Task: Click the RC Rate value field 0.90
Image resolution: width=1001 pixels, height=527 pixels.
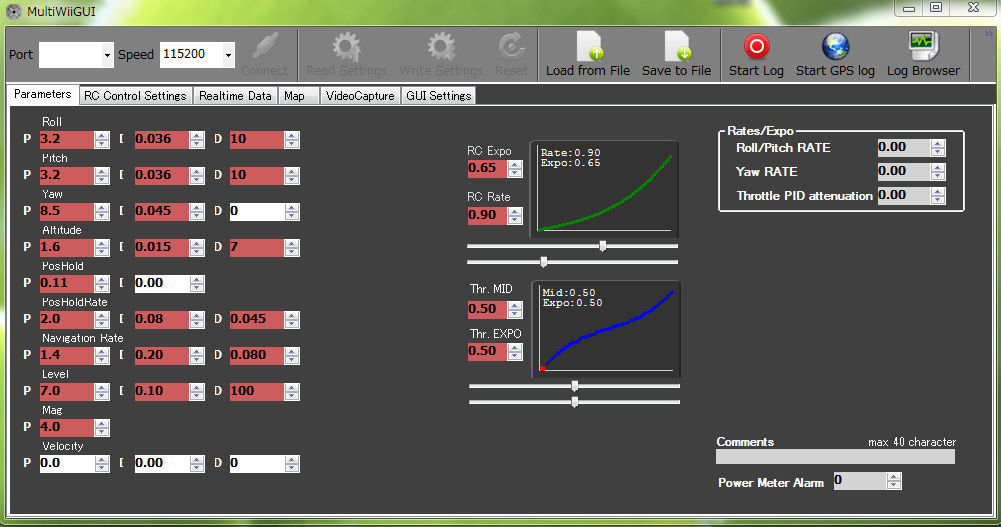Action: tap(487, 215)
